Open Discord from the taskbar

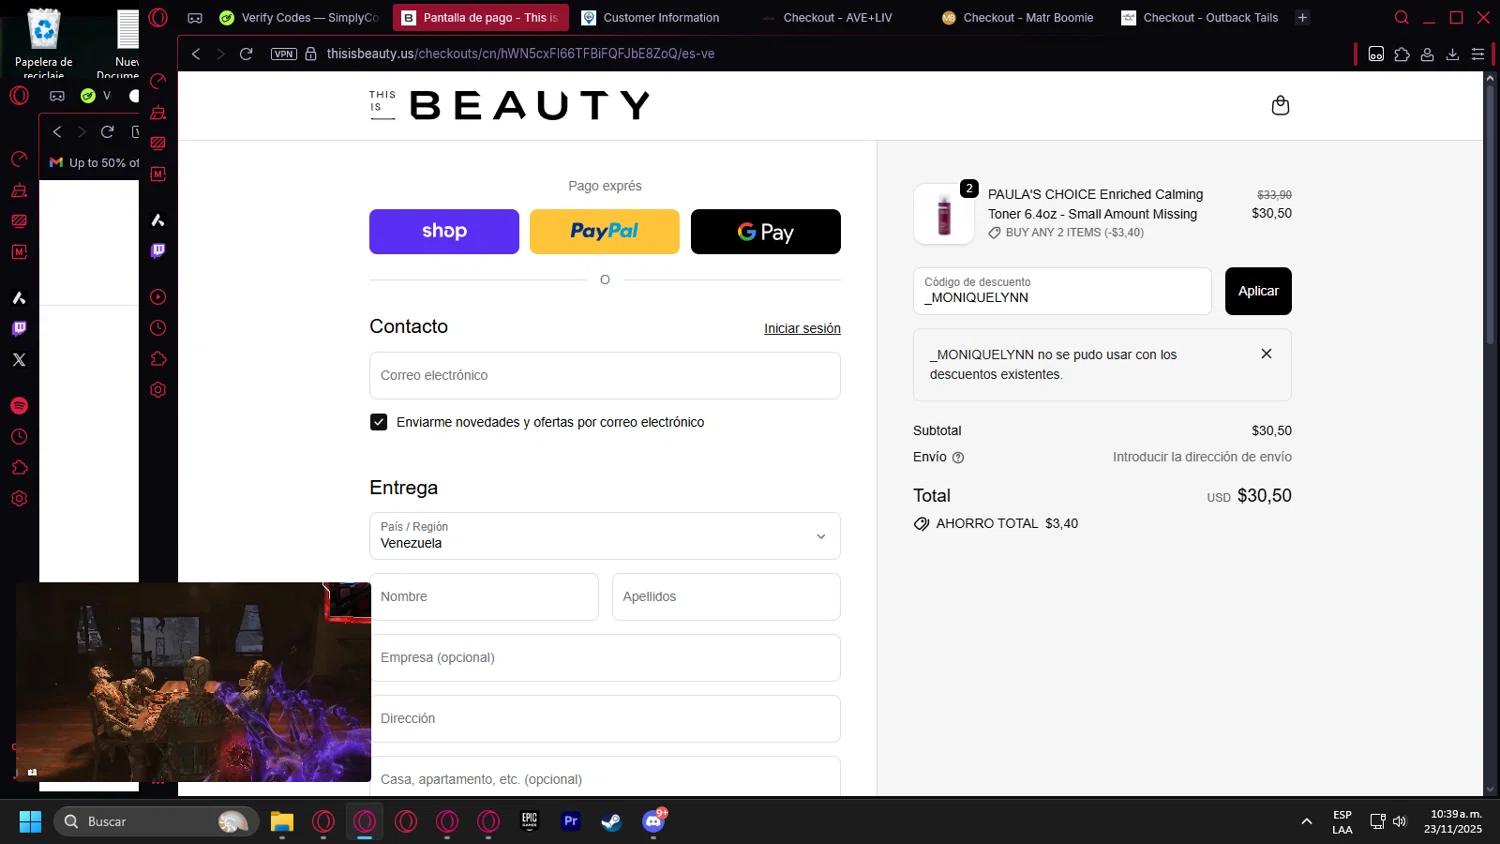654,822
